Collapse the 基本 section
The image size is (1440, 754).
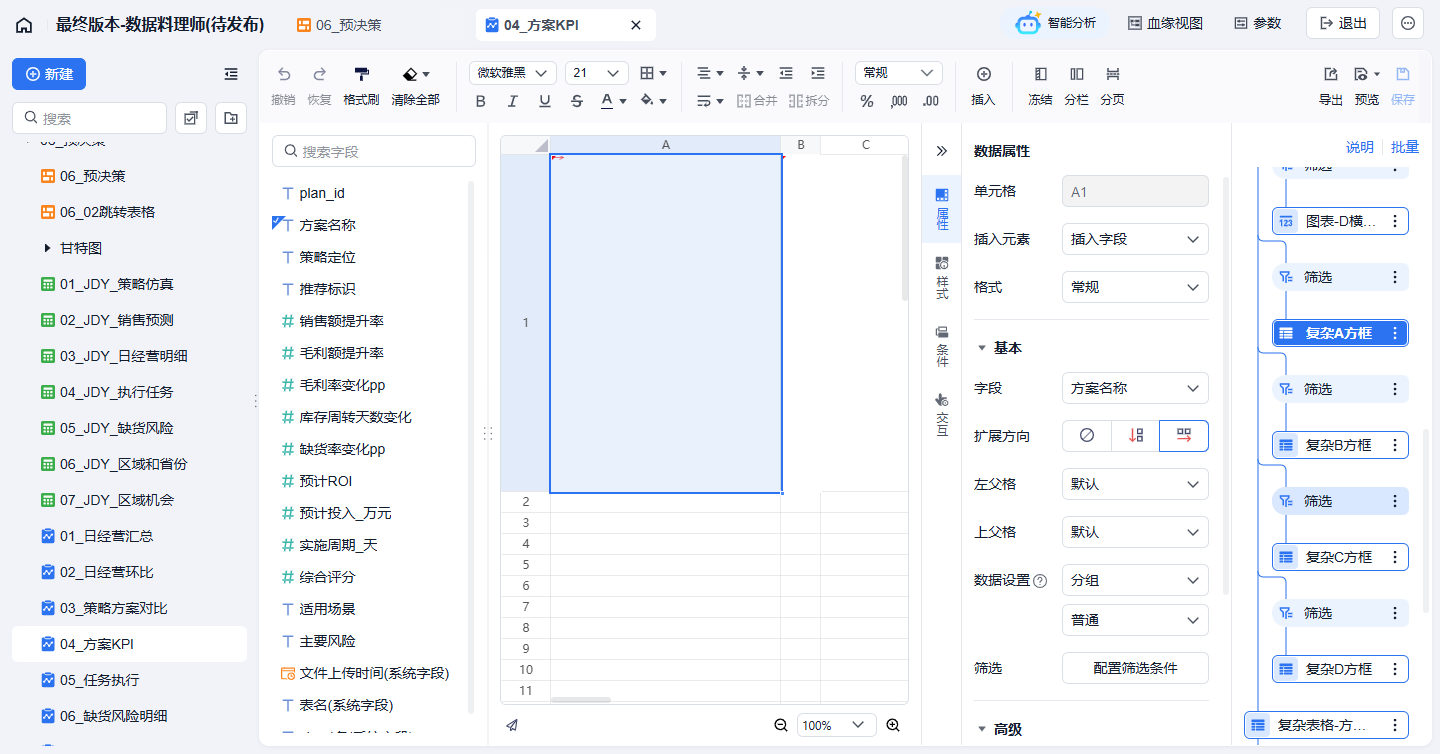point(982,348)
